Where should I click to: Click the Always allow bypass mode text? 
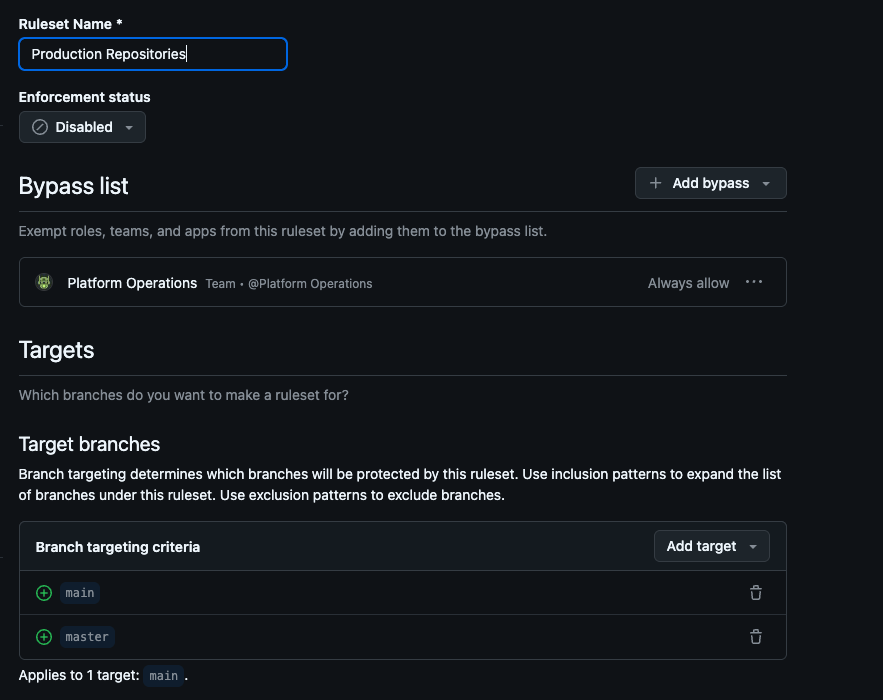click(x=688, y=283)
